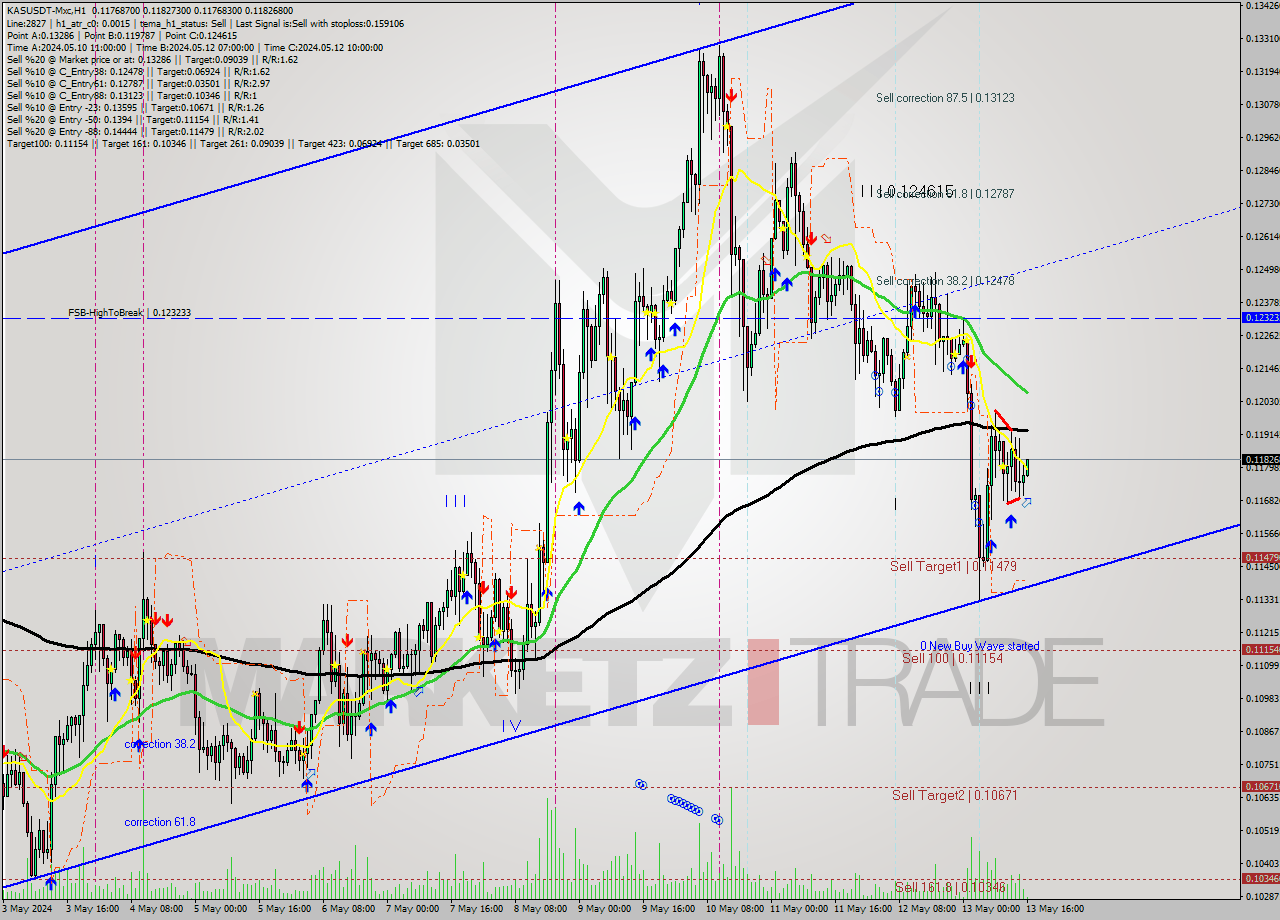This screenshot has height=920, width=1280.
Task: Click the red 0.10671 price axis tag
Action: (1260, 786)
